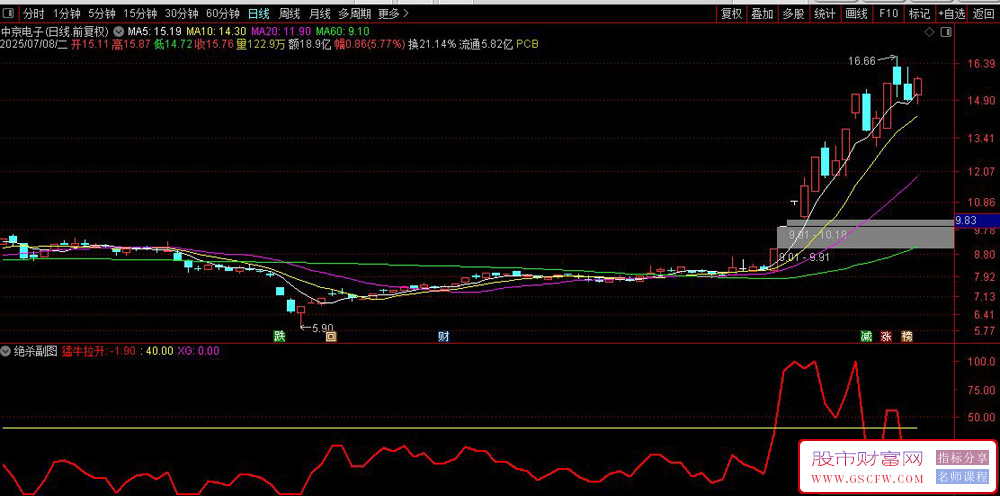Screen dimensions: 1000x496
Task: Switch to the 15分钟 period tab
Action: (140, 13)
